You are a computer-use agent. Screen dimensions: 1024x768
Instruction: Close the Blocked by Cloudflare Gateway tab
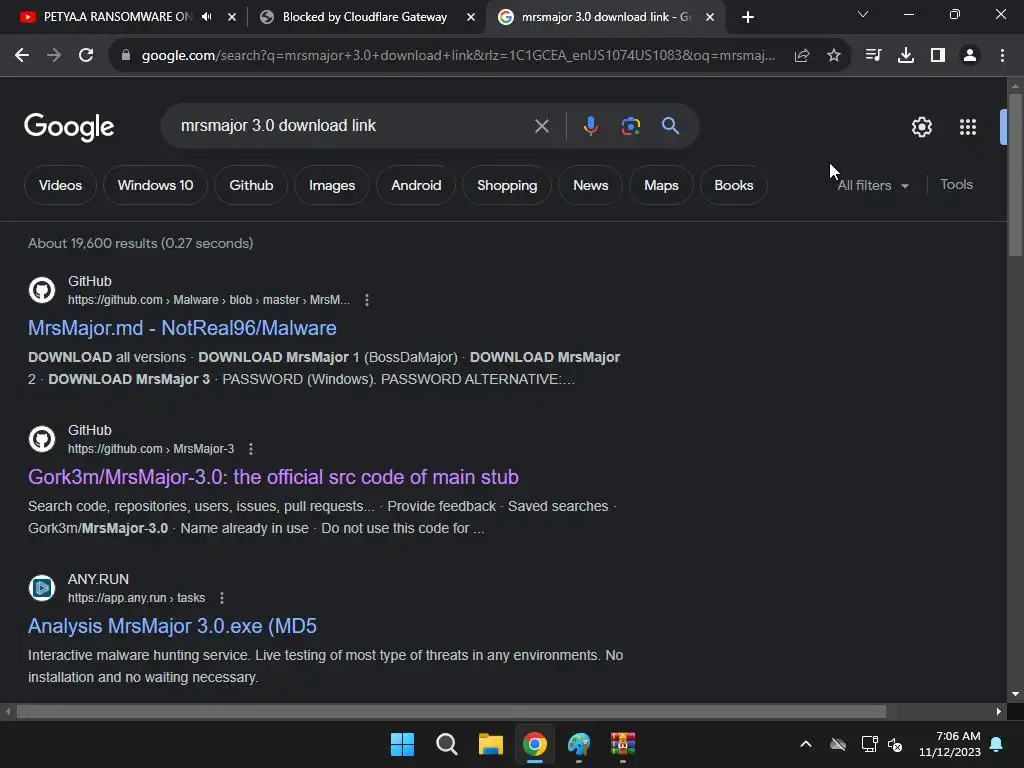pos(471,17)
